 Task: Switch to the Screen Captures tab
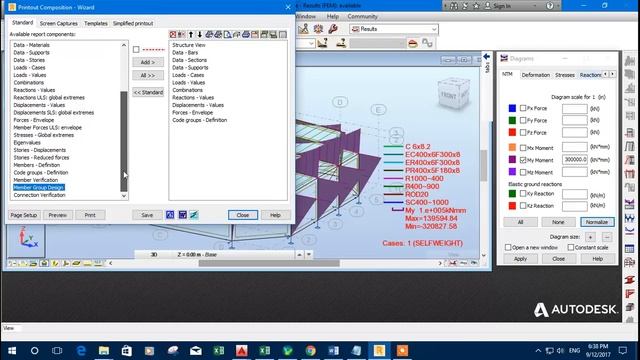(x=59, y=24)
